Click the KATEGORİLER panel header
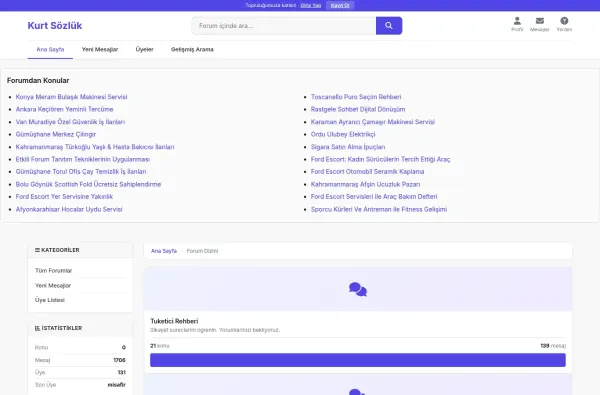The image size is (600, 395). (x=80, y=250)
